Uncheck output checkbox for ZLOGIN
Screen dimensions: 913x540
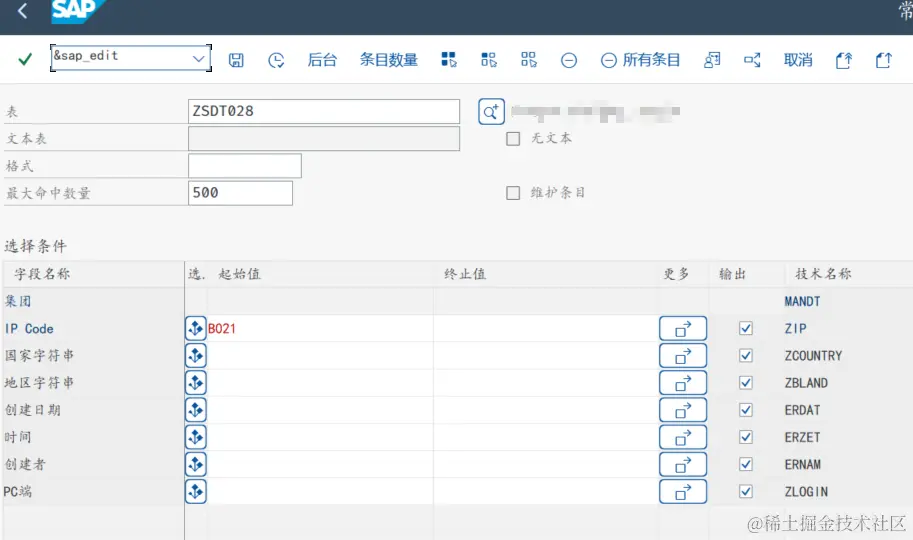tap(746, 492)
